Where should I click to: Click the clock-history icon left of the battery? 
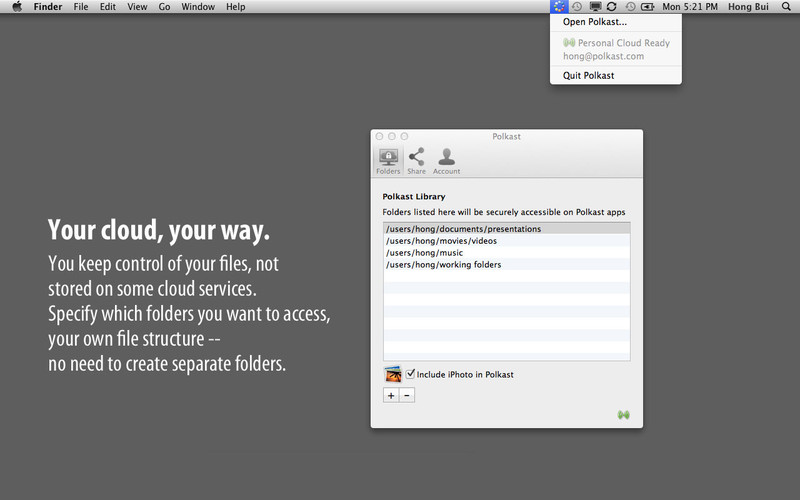point(631,7)
